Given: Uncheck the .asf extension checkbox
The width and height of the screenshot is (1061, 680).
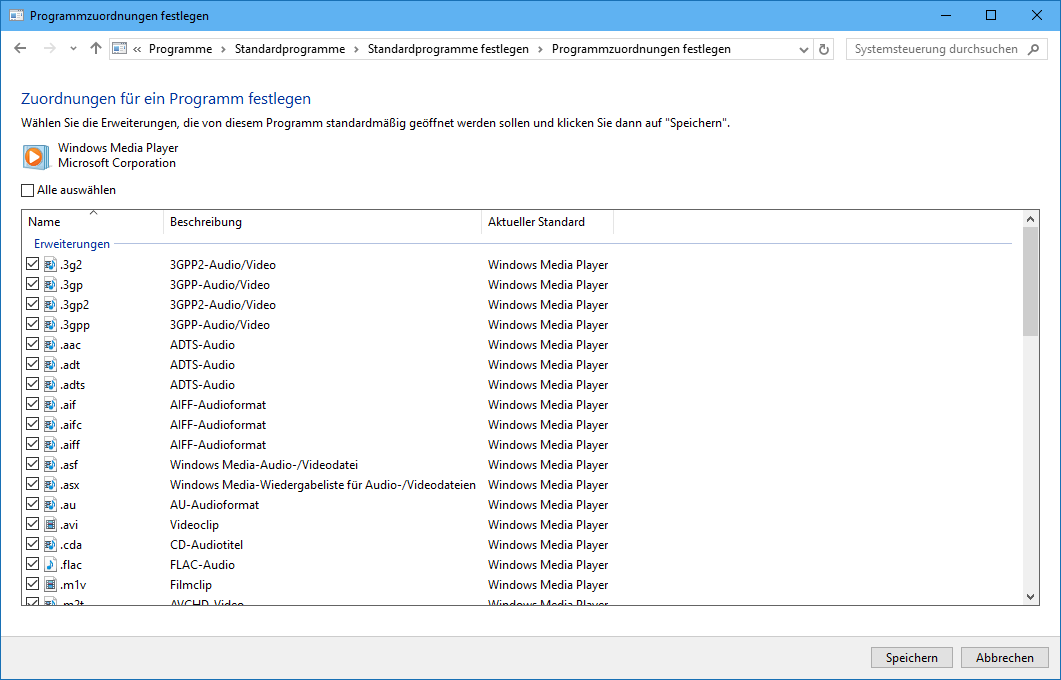Looking at the screenshot, I should [x=32, y=464].
